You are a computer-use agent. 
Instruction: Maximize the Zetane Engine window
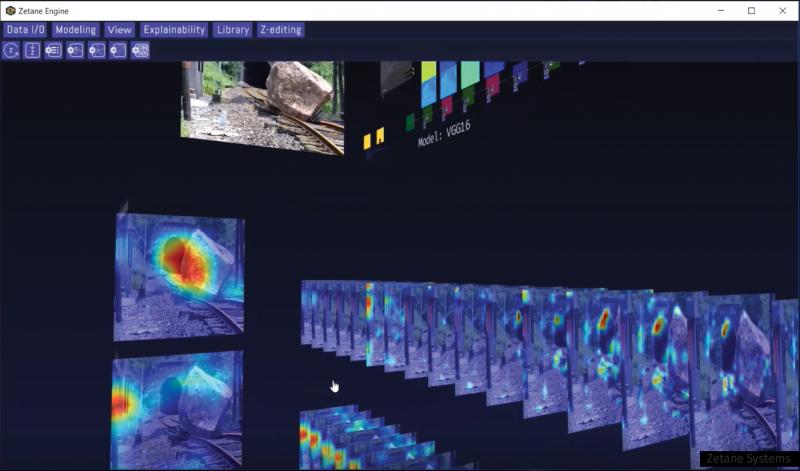click(752, 11)
